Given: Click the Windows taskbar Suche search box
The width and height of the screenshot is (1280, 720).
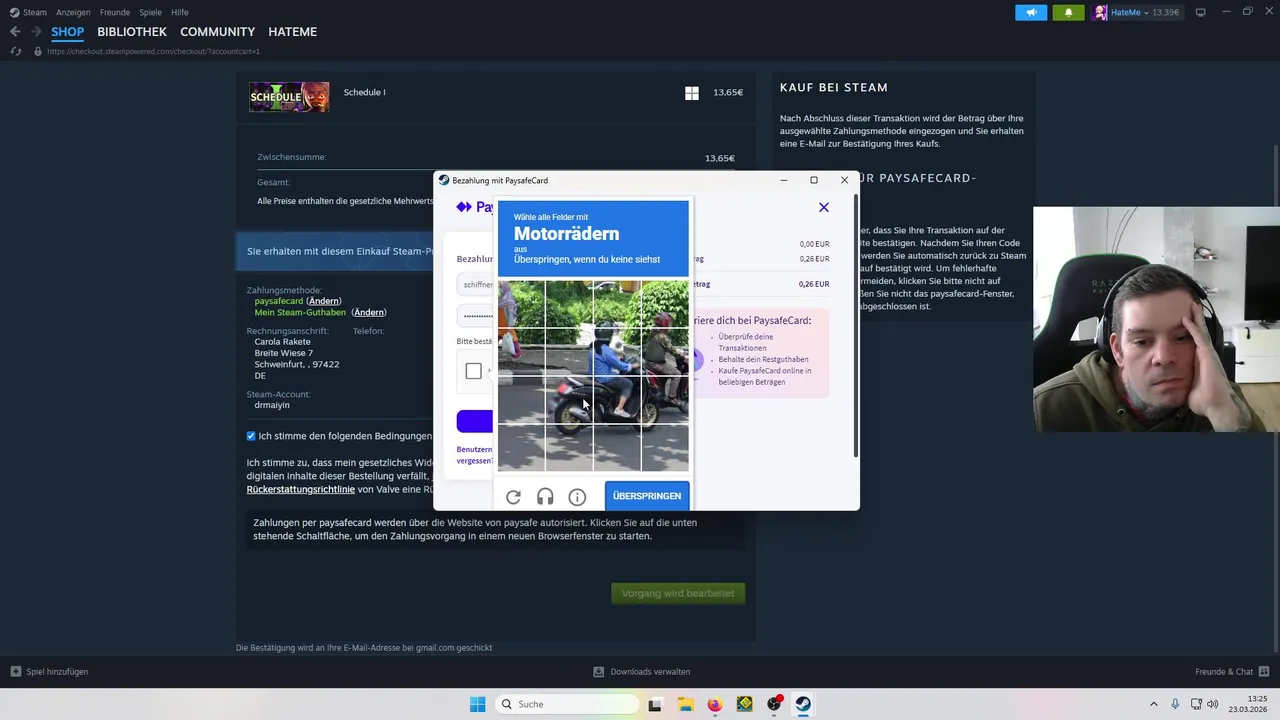Looking at the screenshot, I should click(567, 704).
